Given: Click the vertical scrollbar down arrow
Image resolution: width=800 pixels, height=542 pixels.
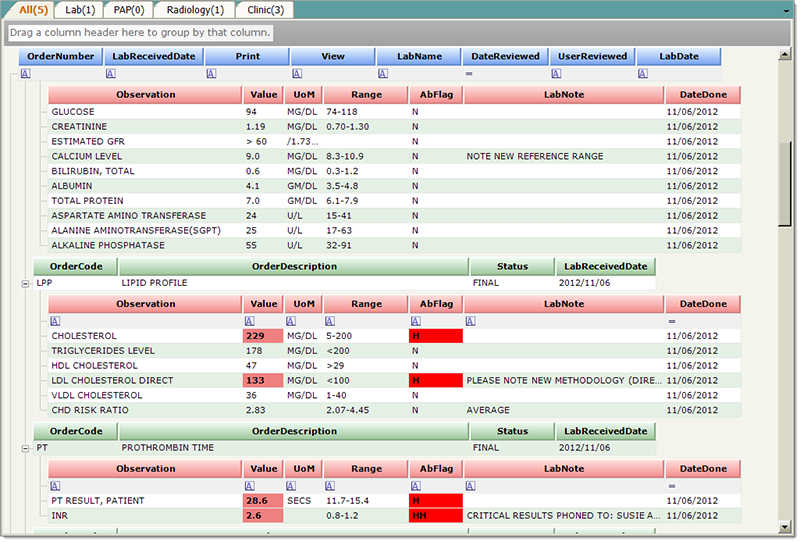Looking at the screenshot, I should [785, 527].
